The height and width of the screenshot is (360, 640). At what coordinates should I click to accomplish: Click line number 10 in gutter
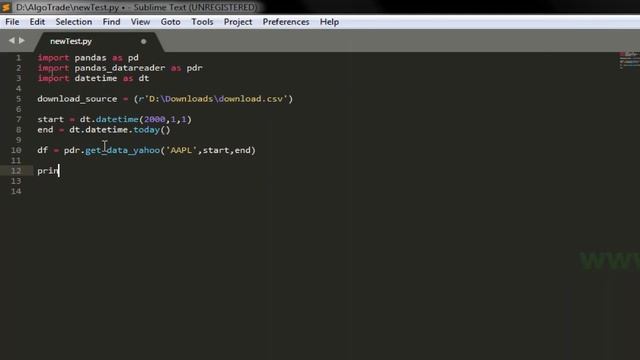coord(16,150)
